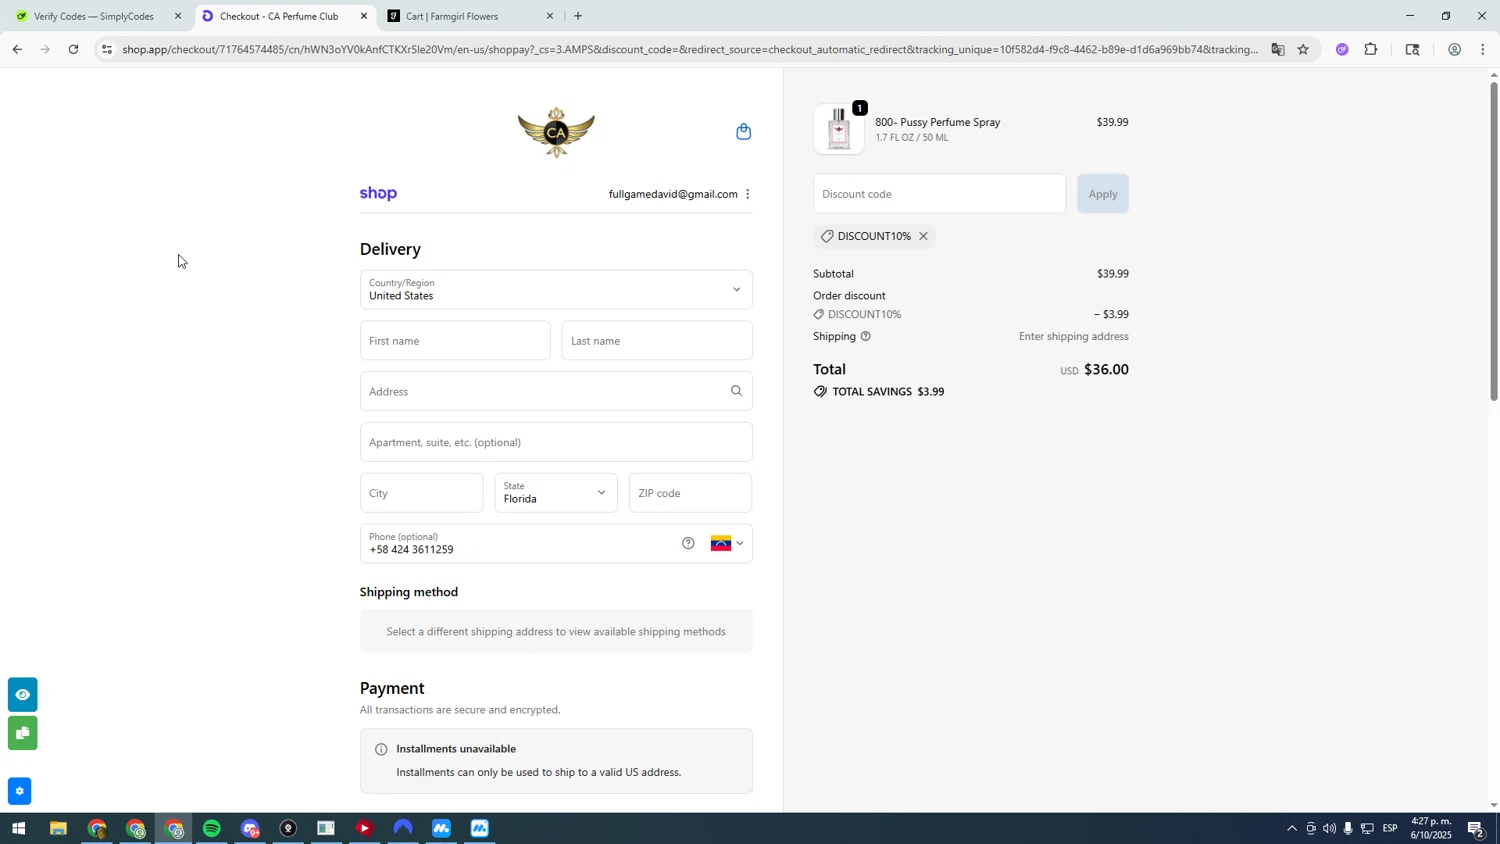Focus the Discount code field
This screenshot has width=1500, height=844.
pyautogui.click(x=939, y=194)
